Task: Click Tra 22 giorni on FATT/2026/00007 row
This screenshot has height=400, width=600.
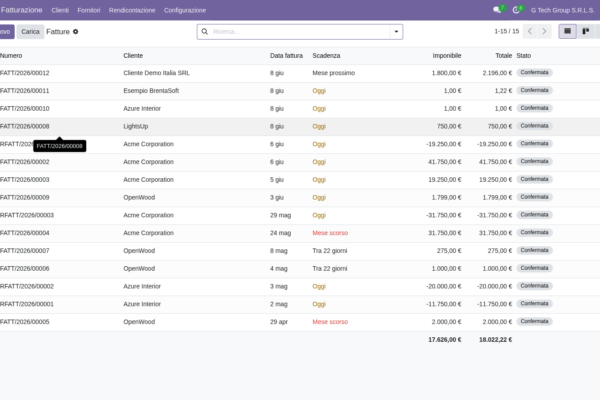Action: [x=330, y=251]
